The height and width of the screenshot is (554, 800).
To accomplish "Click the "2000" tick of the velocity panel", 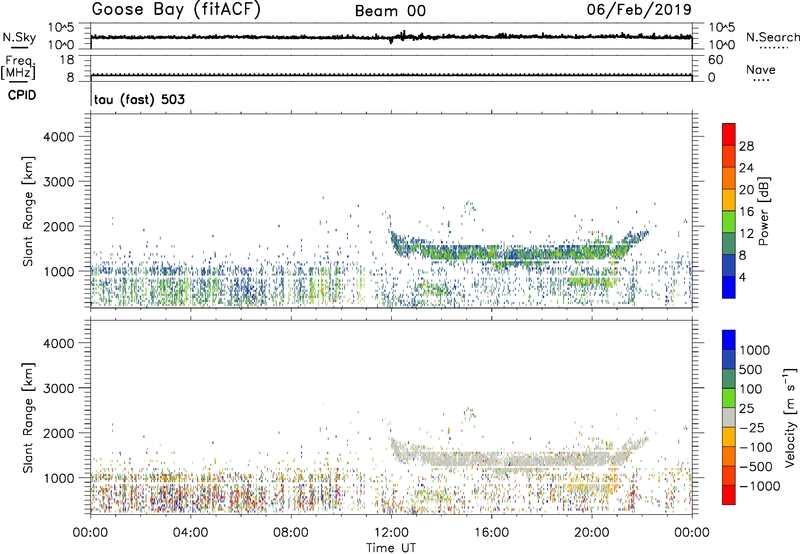I will coord(59,433).
